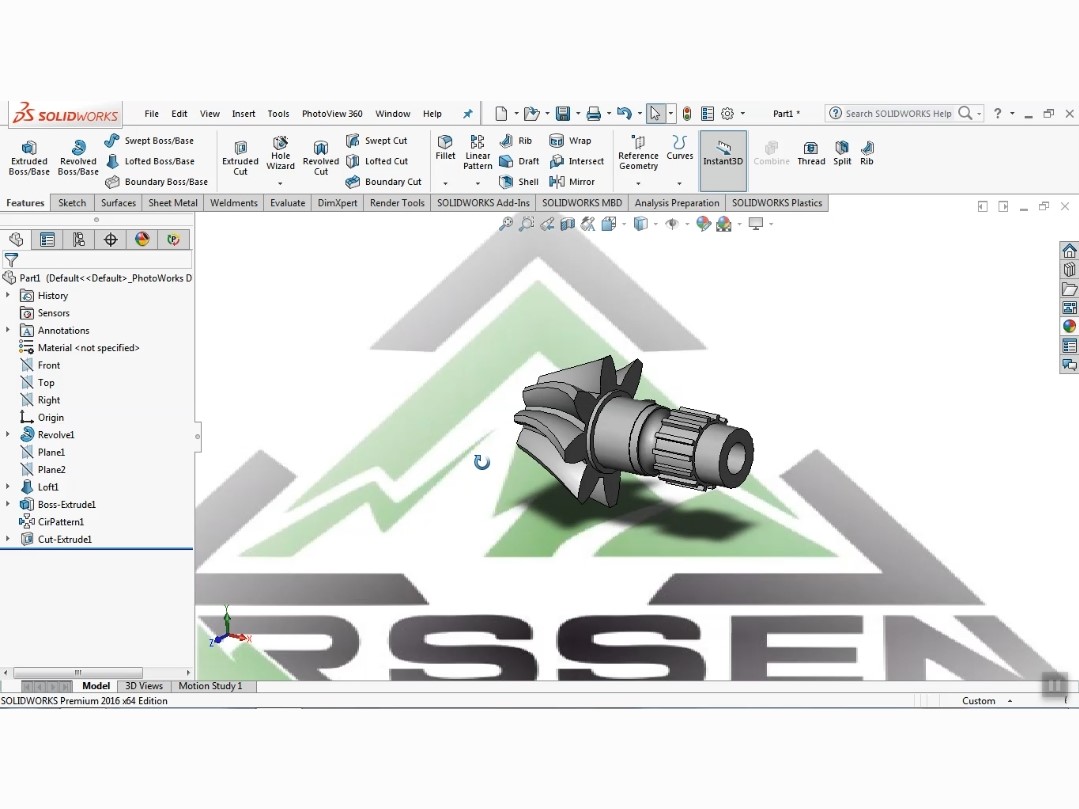Switch to the Sheet Metal tab
Image resolution: width=1079 pixels, height=809 pixels.
point(173,203)
